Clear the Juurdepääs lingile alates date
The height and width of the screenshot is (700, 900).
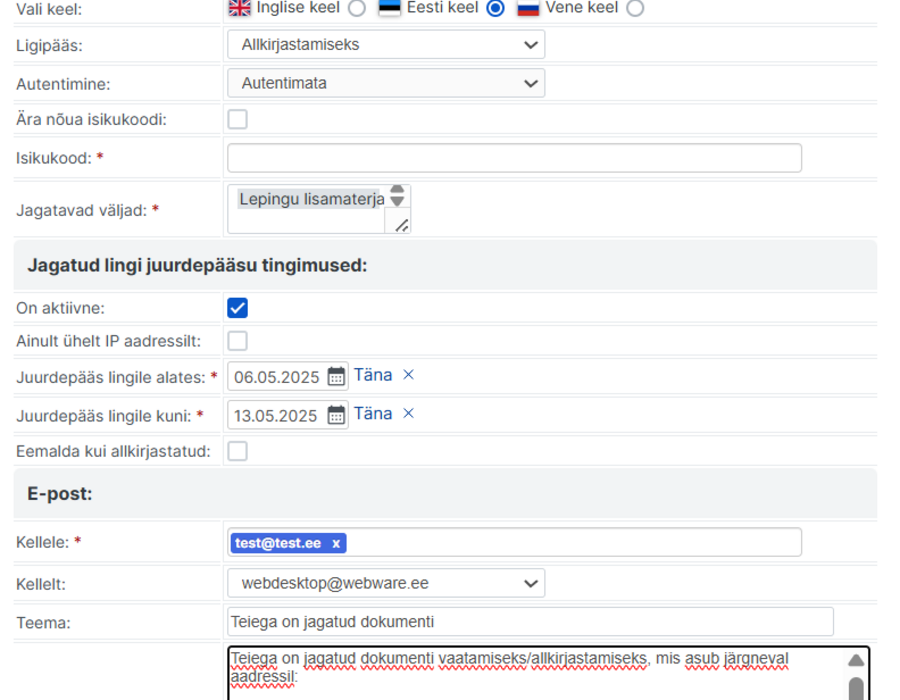click(x=409, y=375)
